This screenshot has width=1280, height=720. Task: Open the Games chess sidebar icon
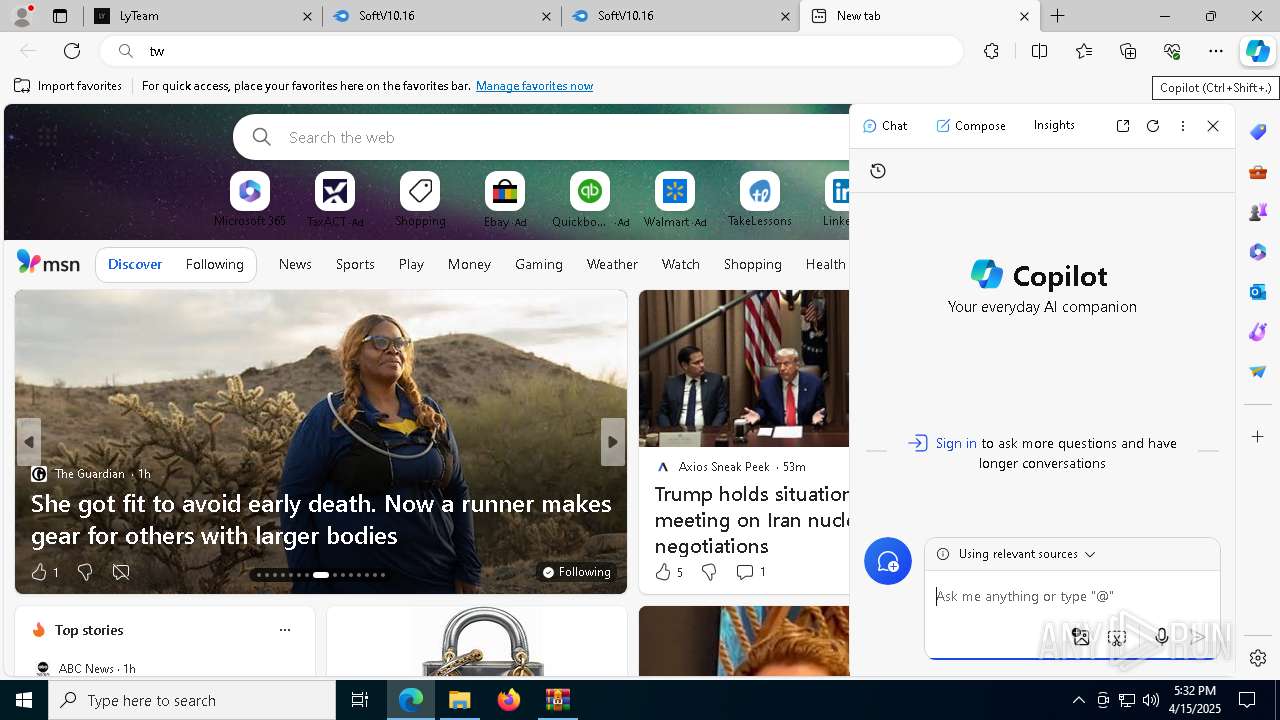tap(1258, 212)
